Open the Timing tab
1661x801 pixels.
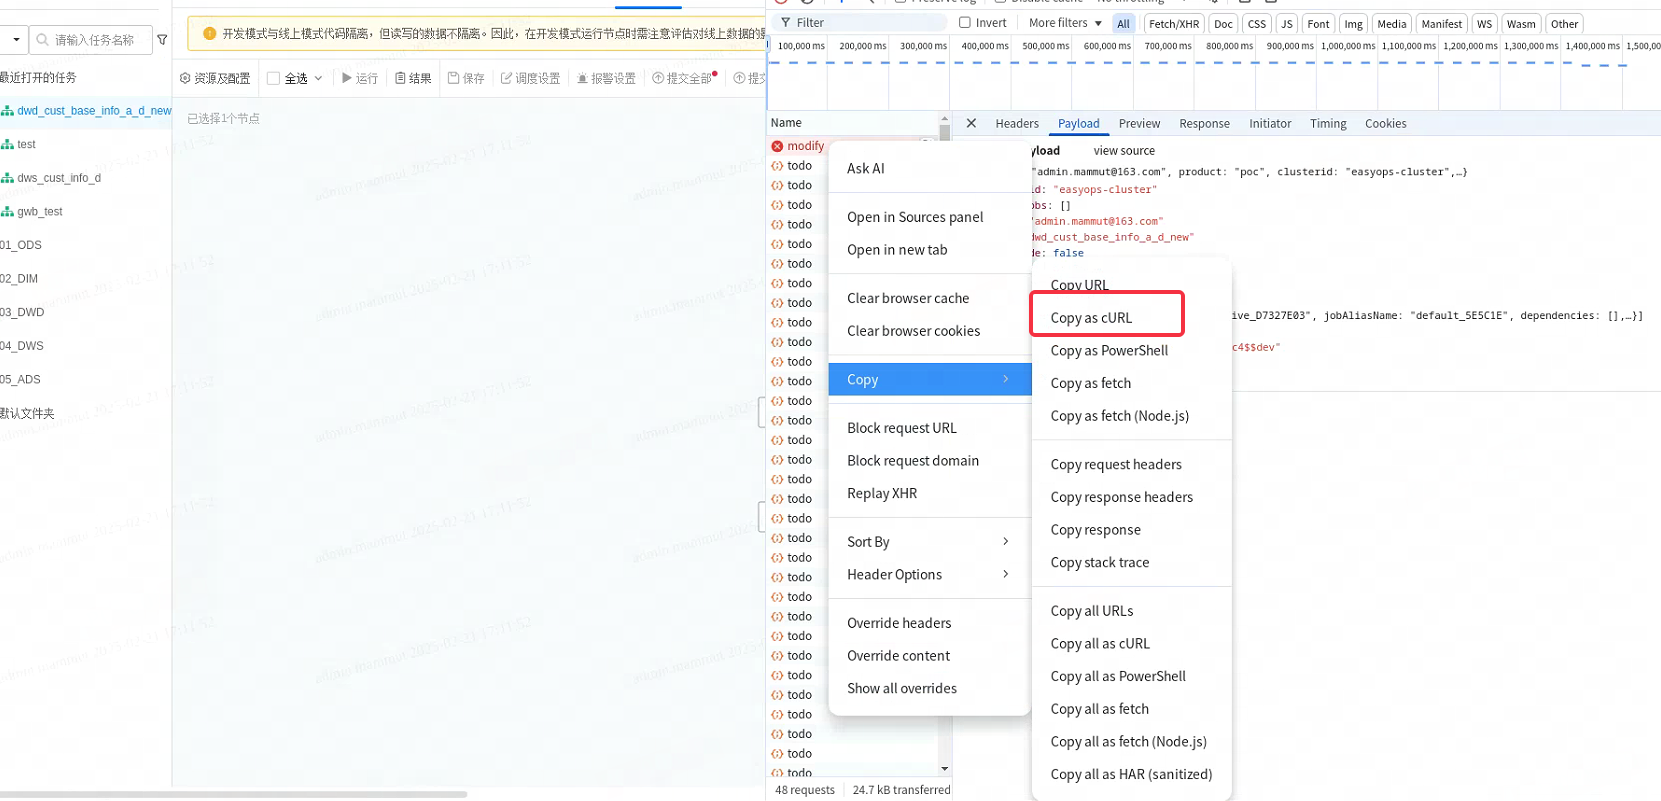[x=1328, y=124]
